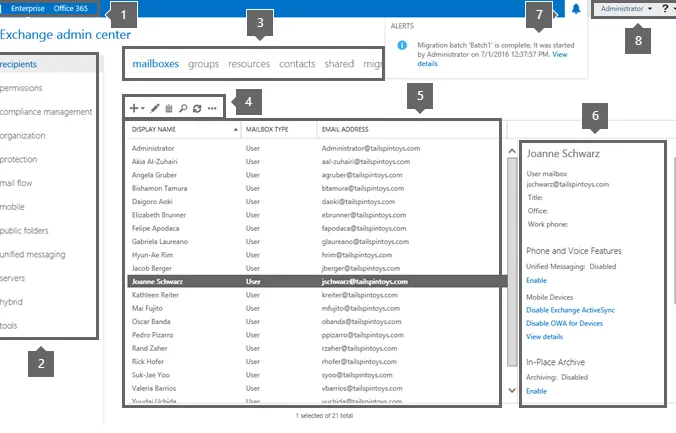Open the resources tab
Screen dimensions: 676x433
point(249,64)
